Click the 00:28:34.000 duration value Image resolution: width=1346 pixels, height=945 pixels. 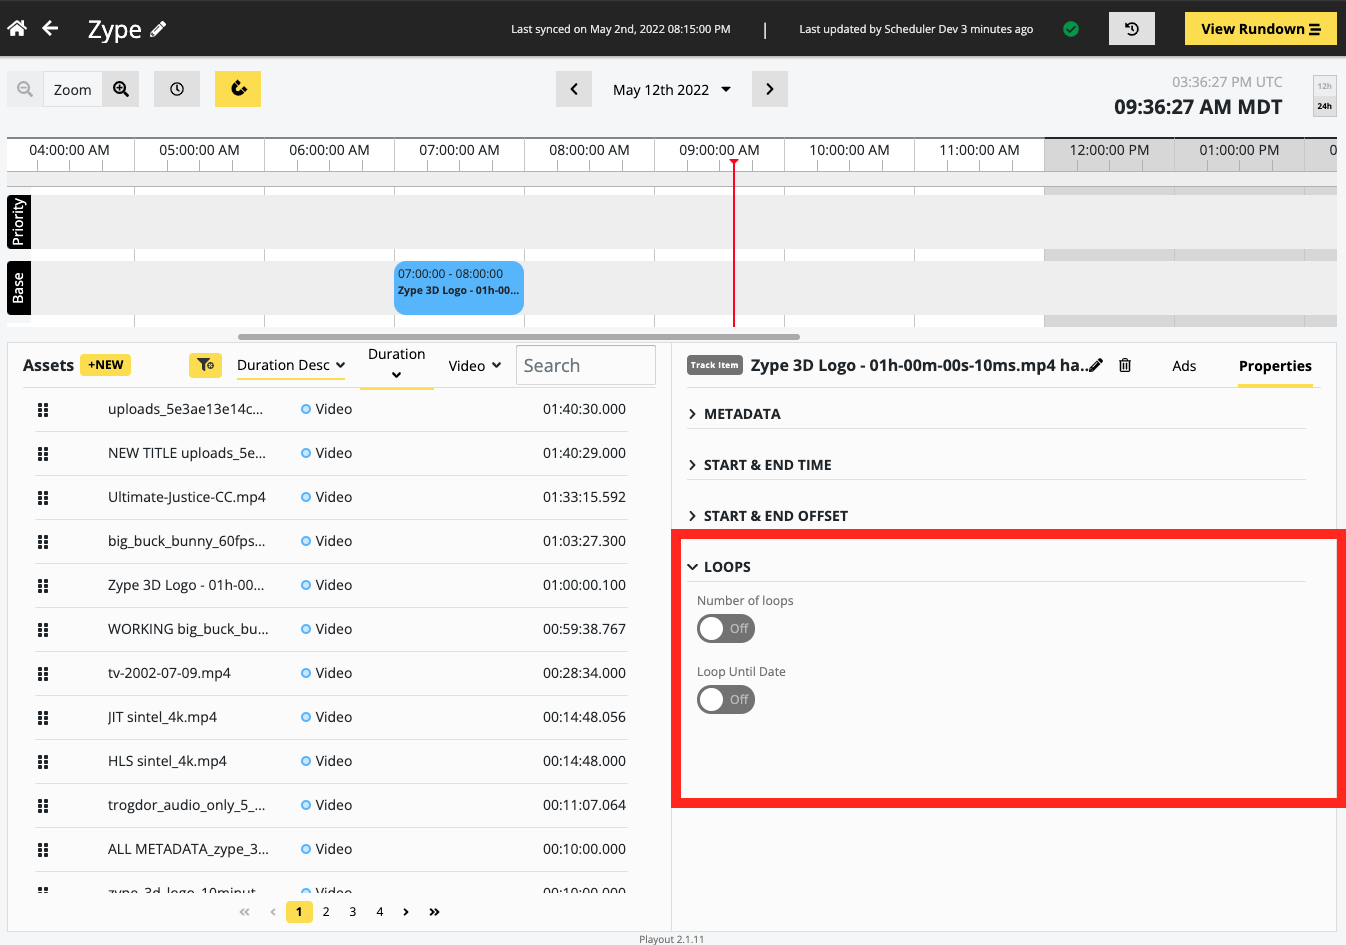(584, 673)
